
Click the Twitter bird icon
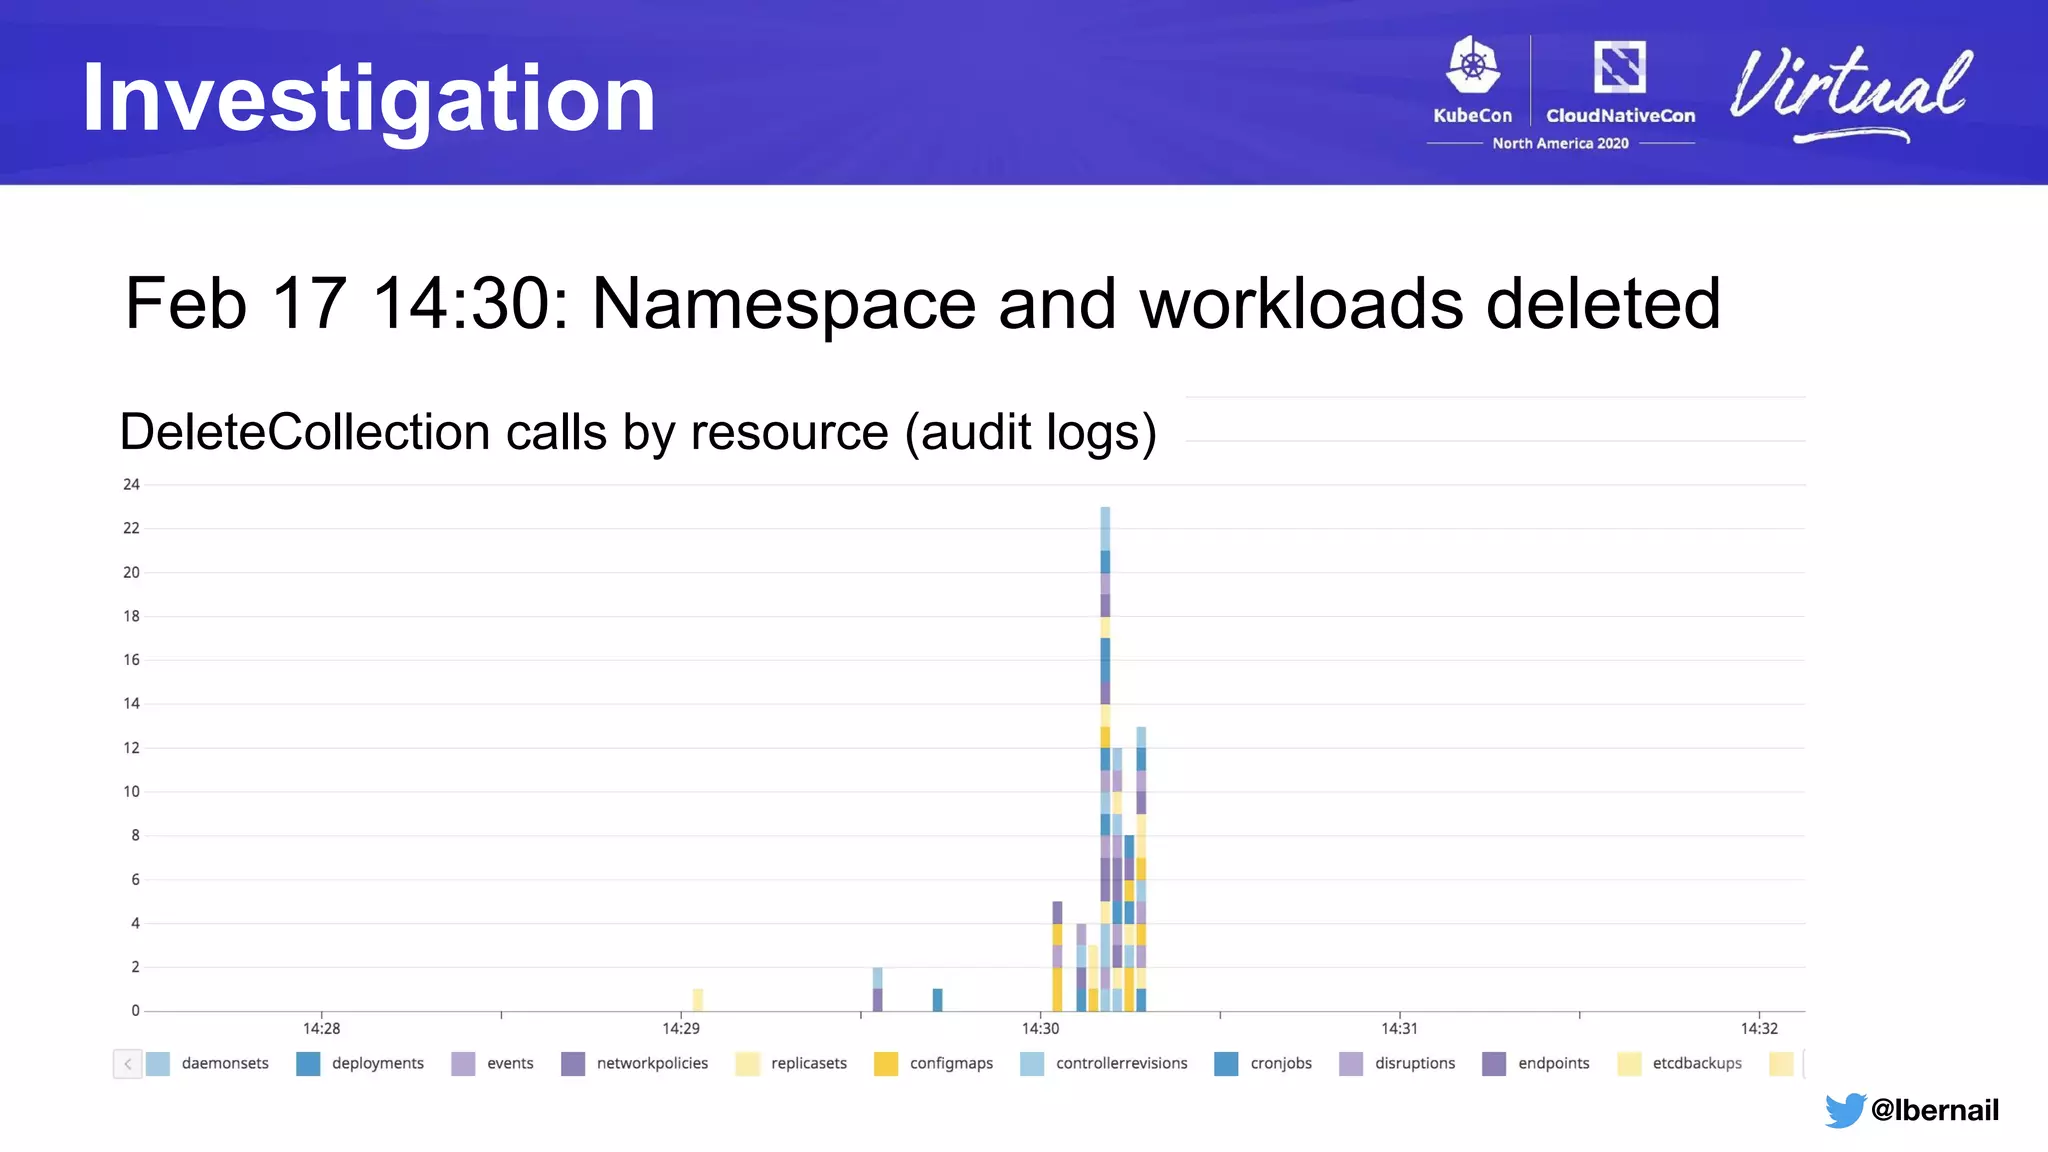pyautogui.click(x=1845, y=1110)
